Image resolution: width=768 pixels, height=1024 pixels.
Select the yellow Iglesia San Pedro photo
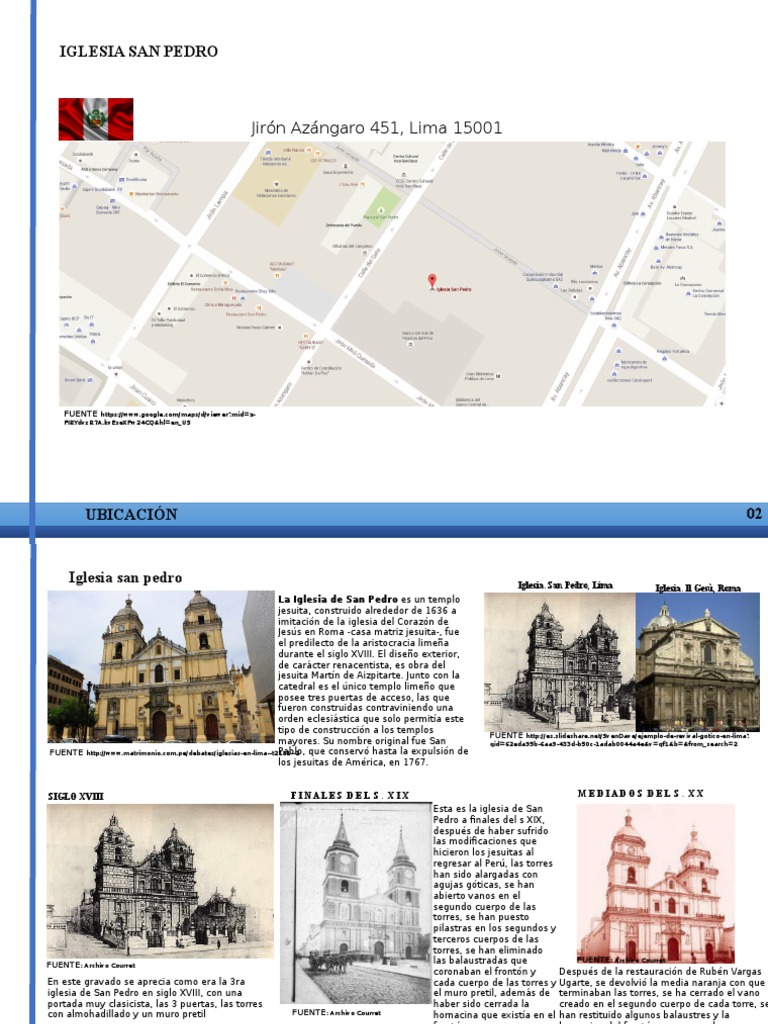coord(160,666)
